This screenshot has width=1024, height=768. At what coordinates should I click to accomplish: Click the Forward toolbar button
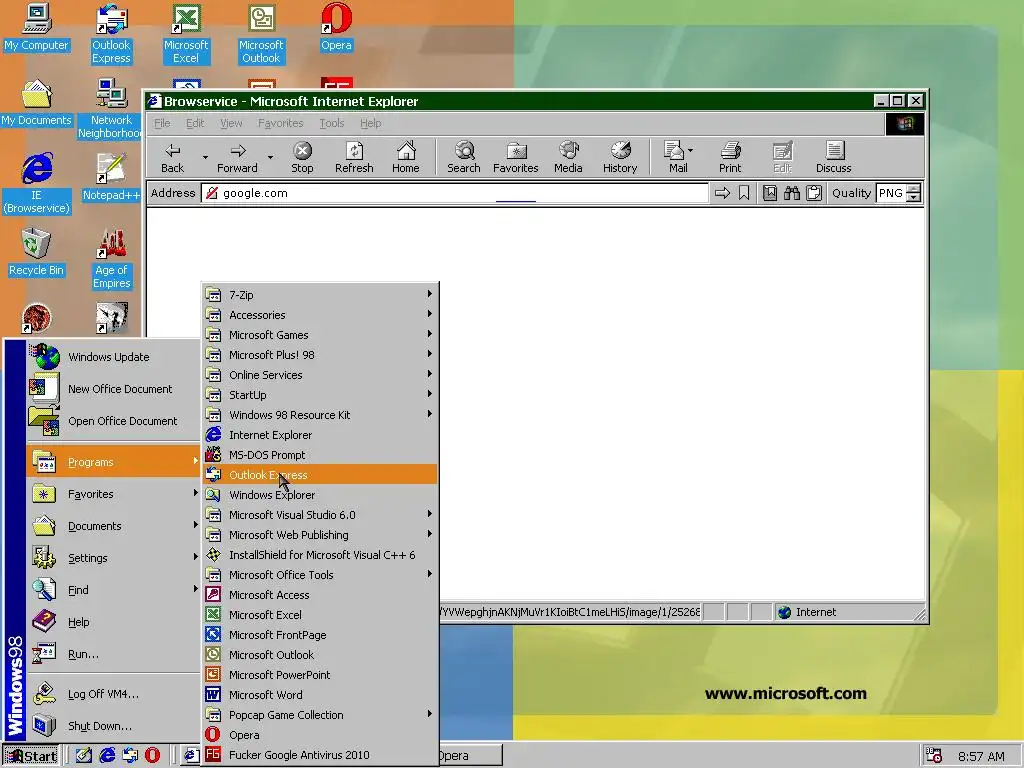(x=237, y=157)
